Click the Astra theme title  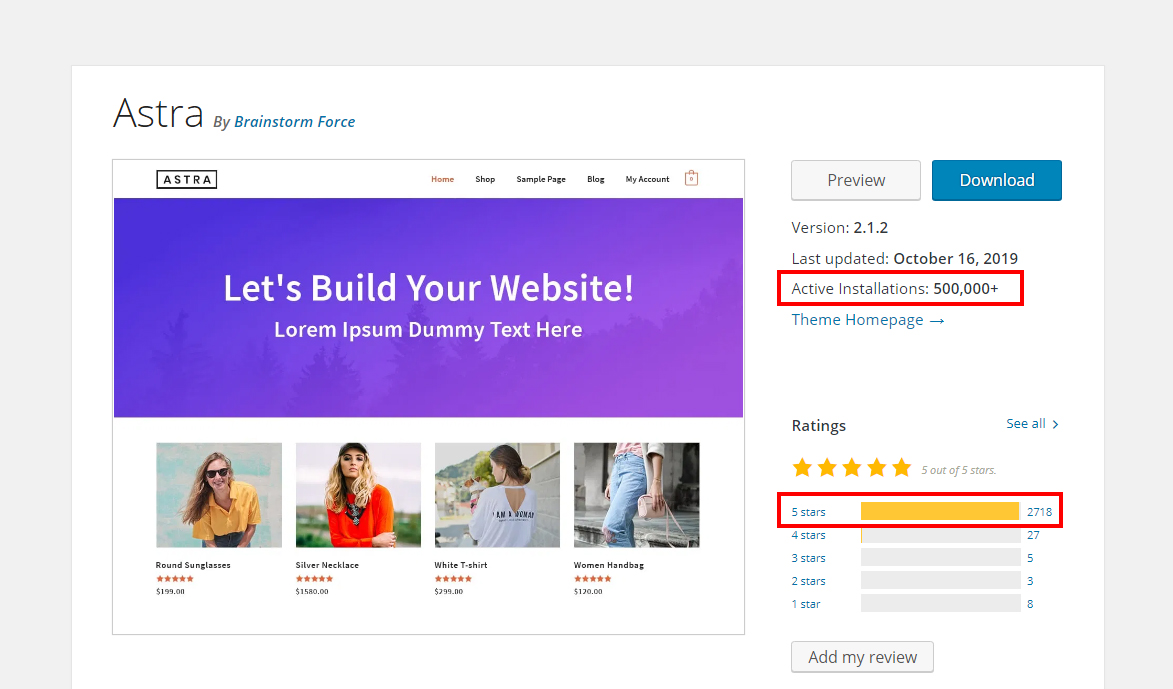pos(158,114)
